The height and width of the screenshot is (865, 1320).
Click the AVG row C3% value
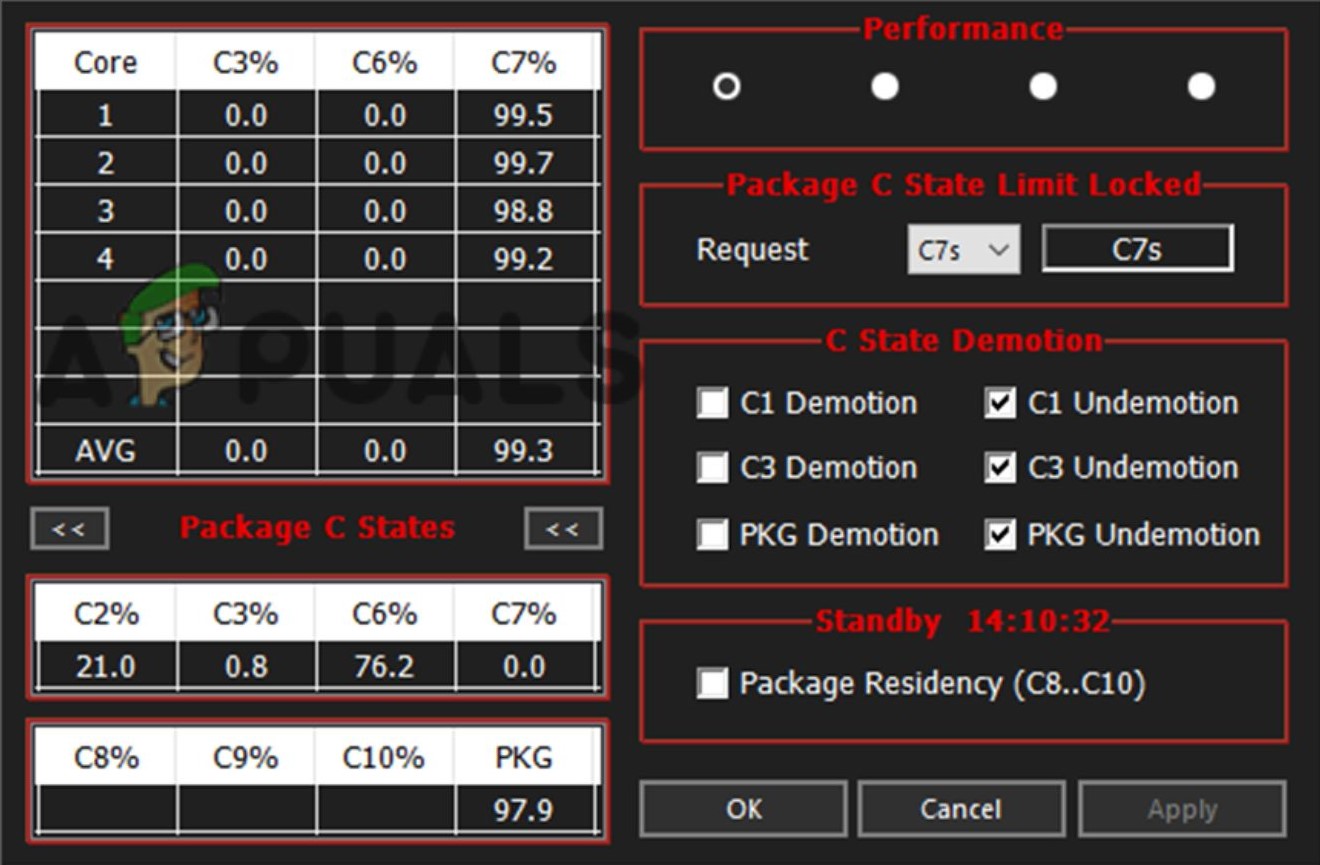(246, 451)
